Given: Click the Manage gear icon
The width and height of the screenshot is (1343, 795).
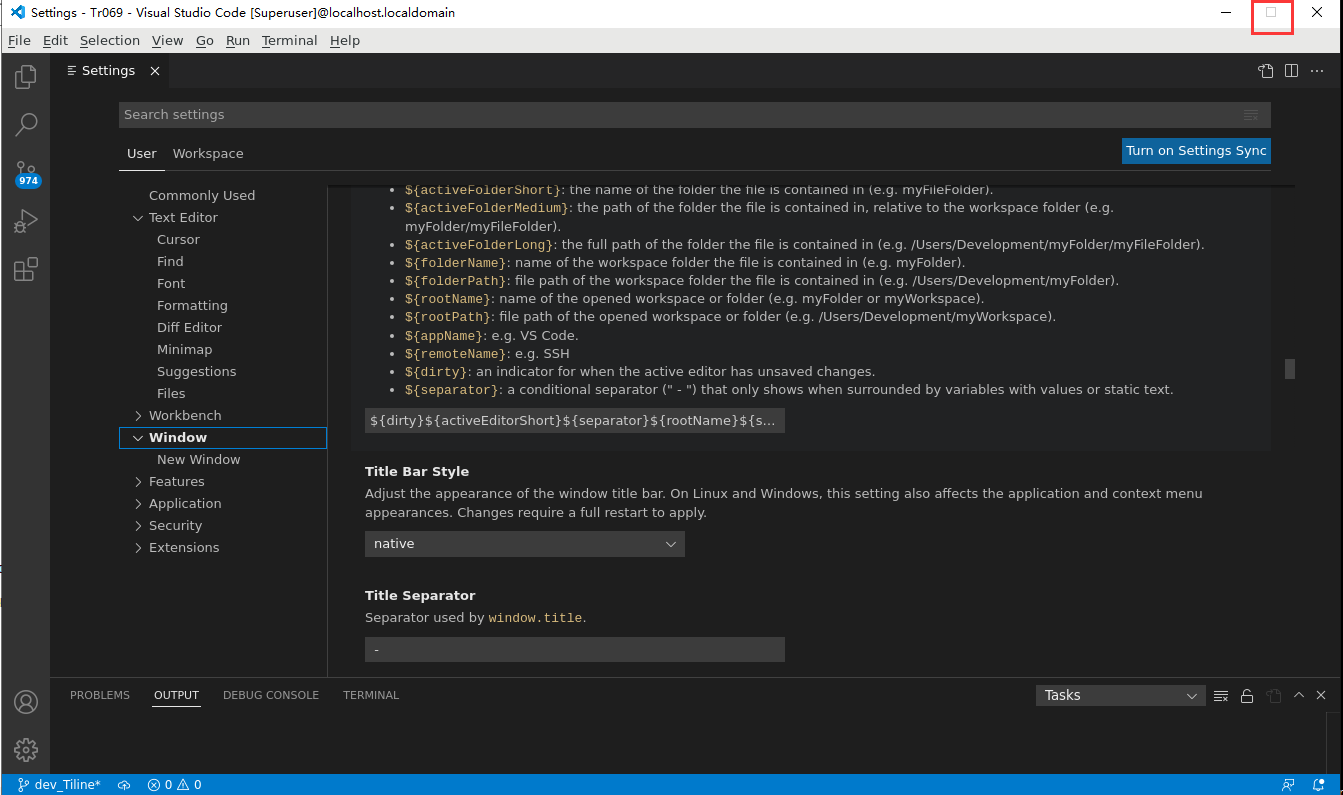Looking at the screenshot, I should coord(25,749).
